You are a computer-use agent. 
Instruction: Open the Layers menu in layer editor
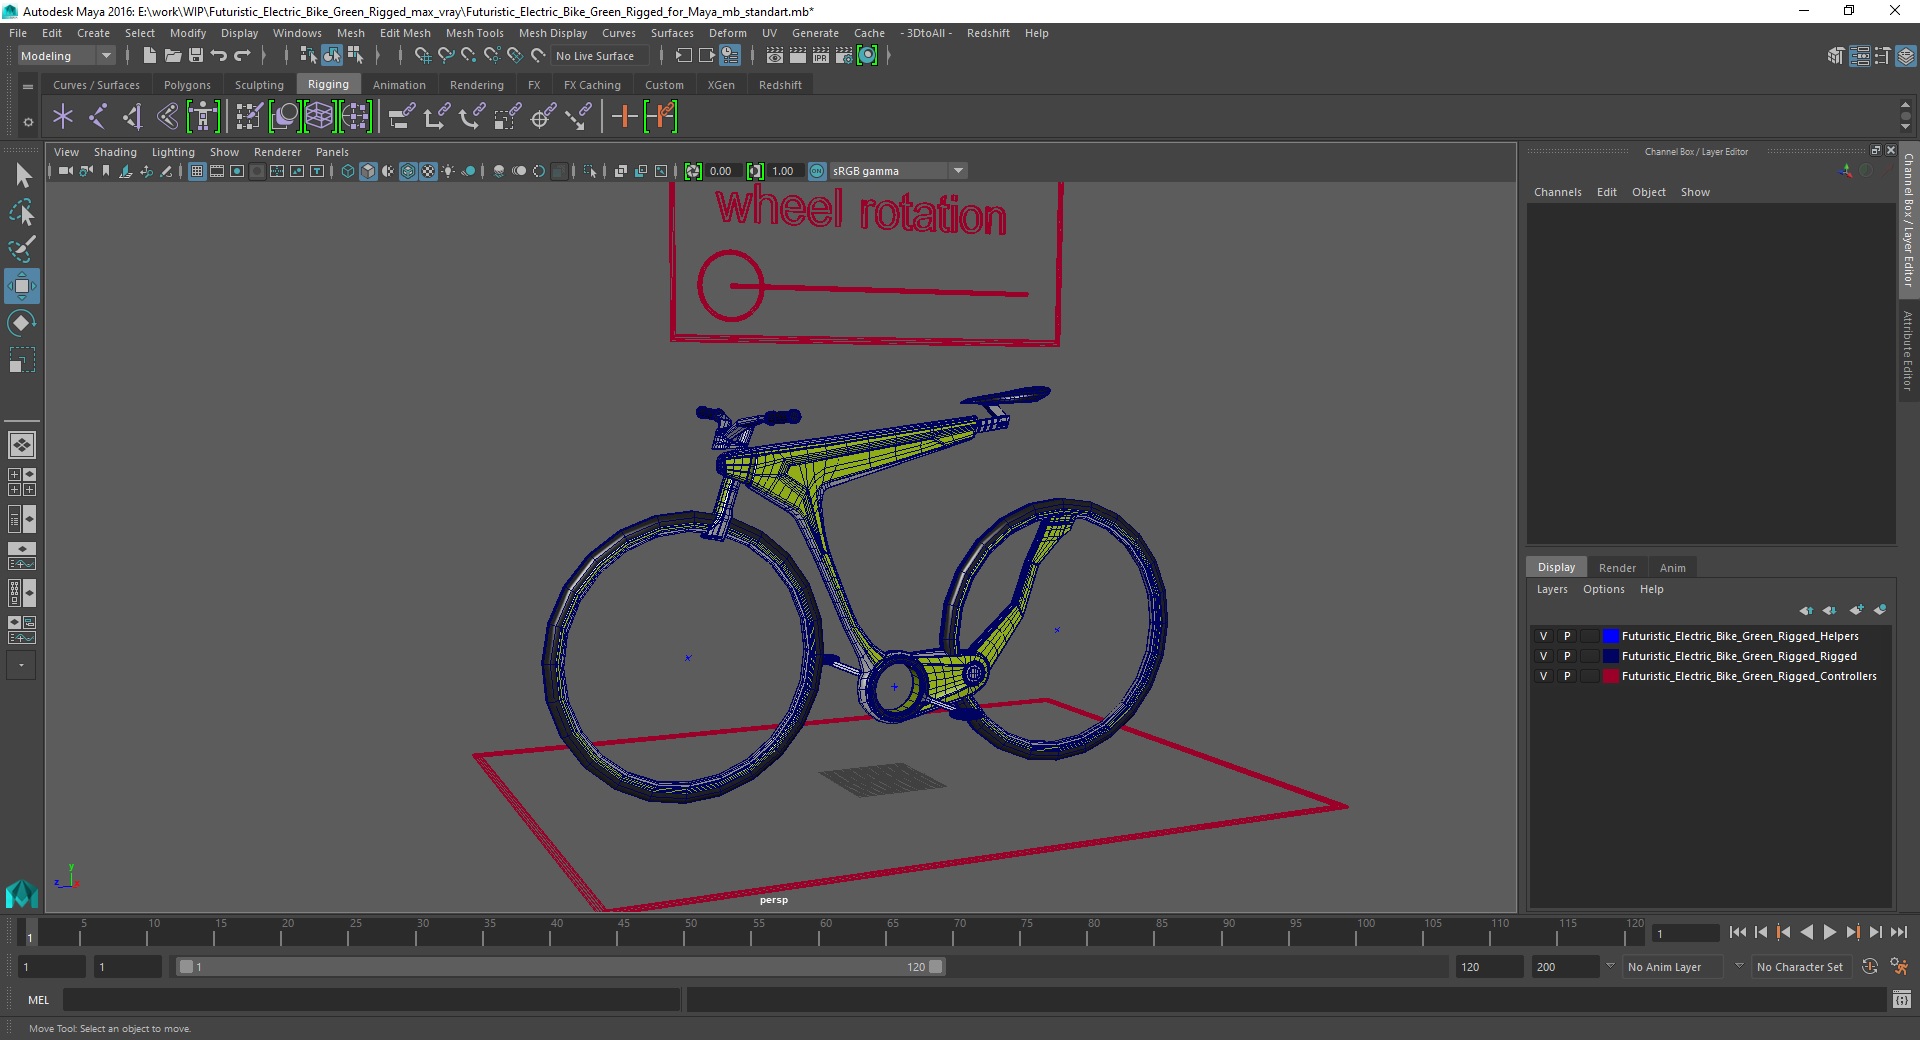1552,589
